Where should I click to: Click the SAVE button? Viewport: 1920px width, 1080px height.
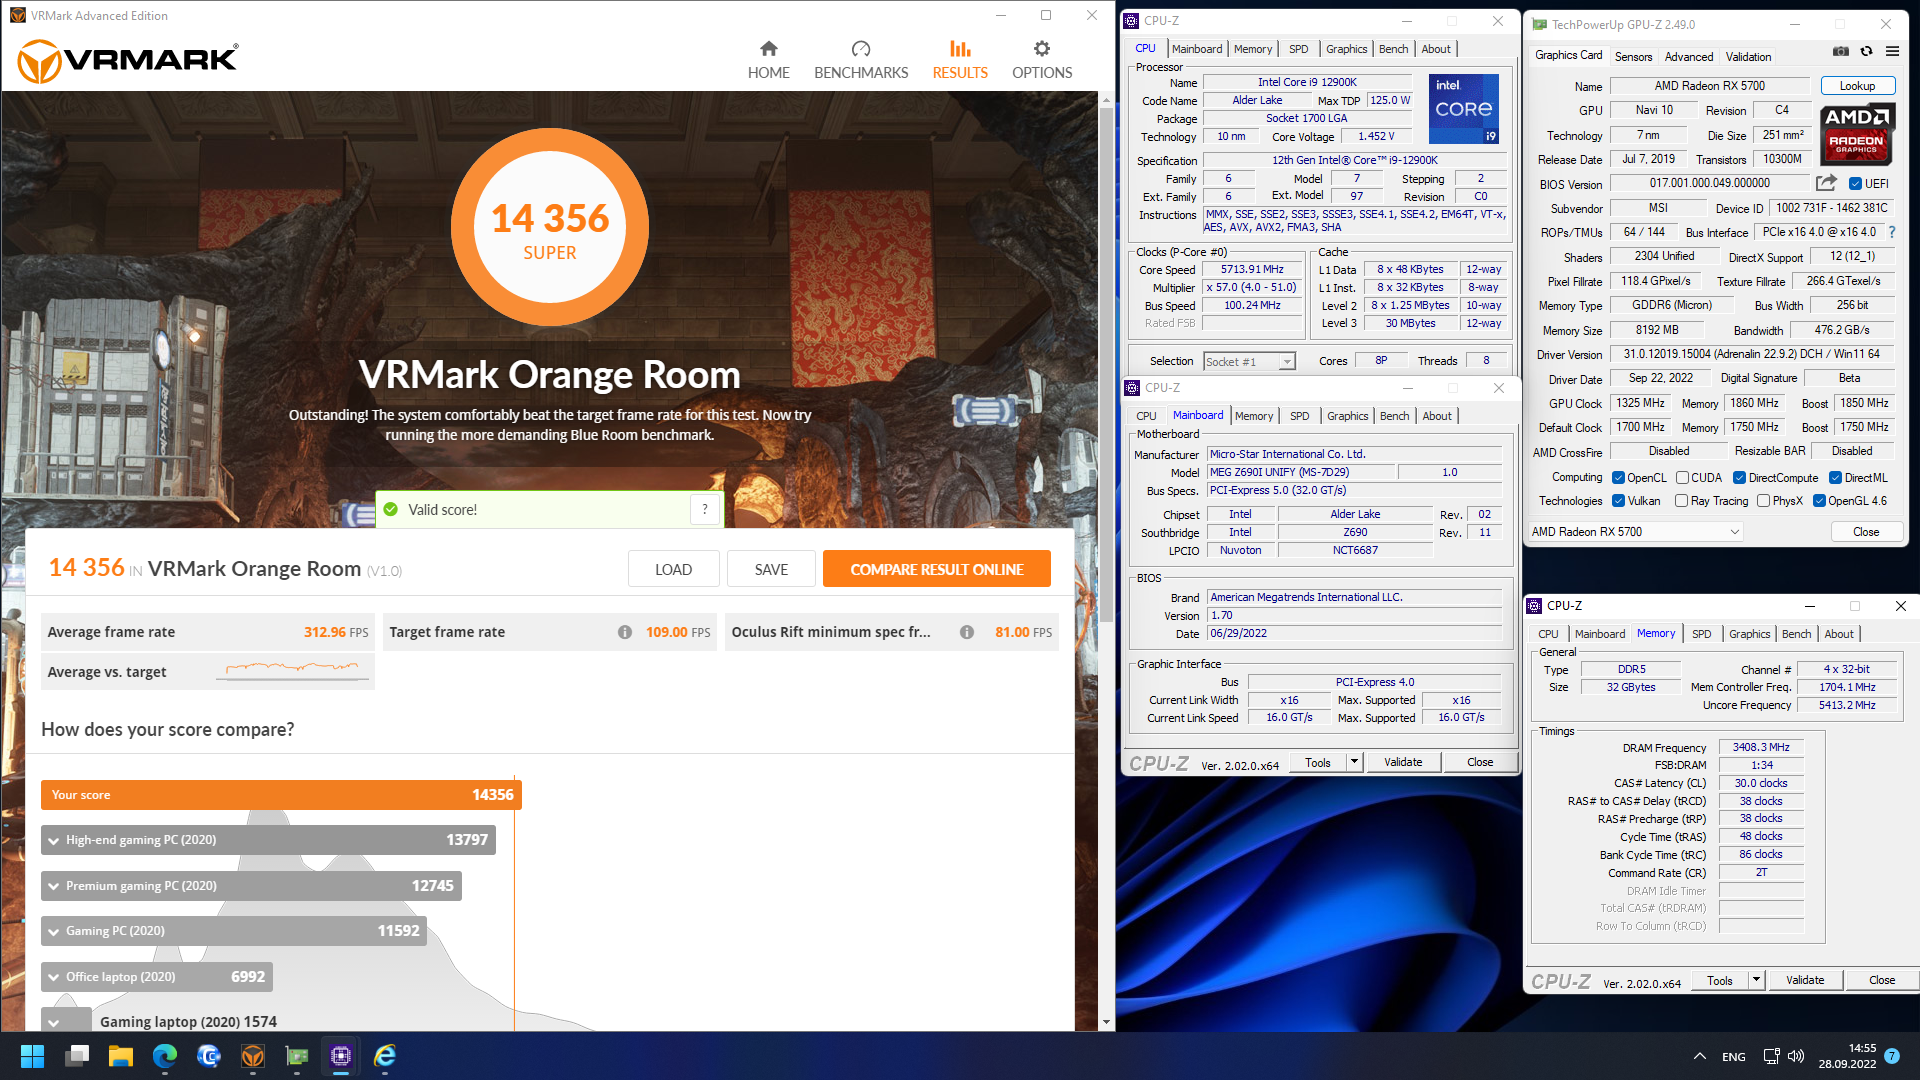coord(771,569)
